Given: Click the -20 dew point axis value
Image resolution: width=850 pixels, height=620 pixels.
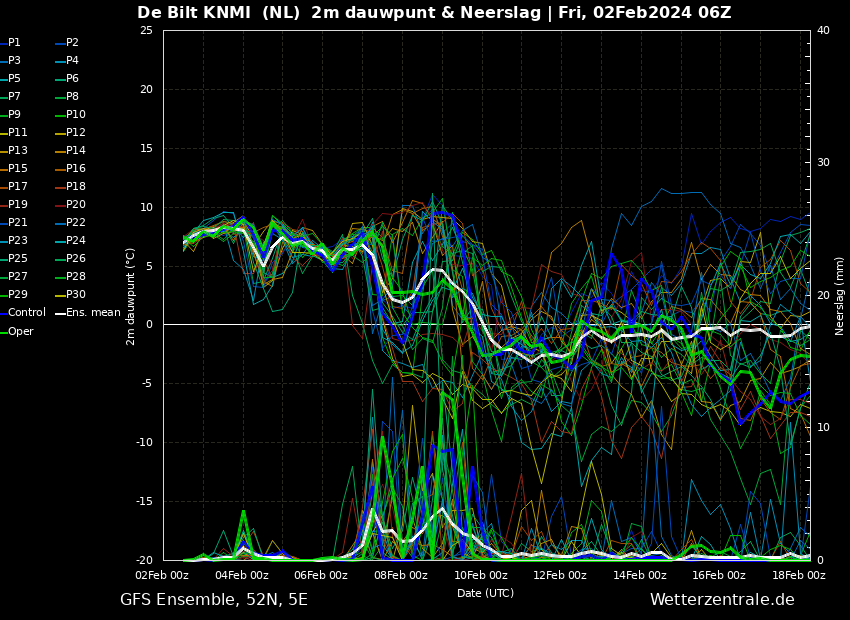Looking at the screenshot, I should click(145, 560).
